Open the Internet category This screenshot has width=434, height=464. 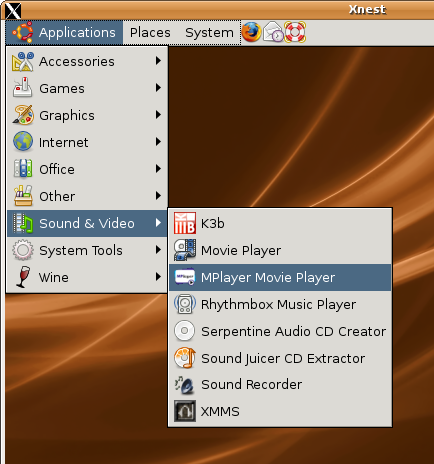click(87, 142)
